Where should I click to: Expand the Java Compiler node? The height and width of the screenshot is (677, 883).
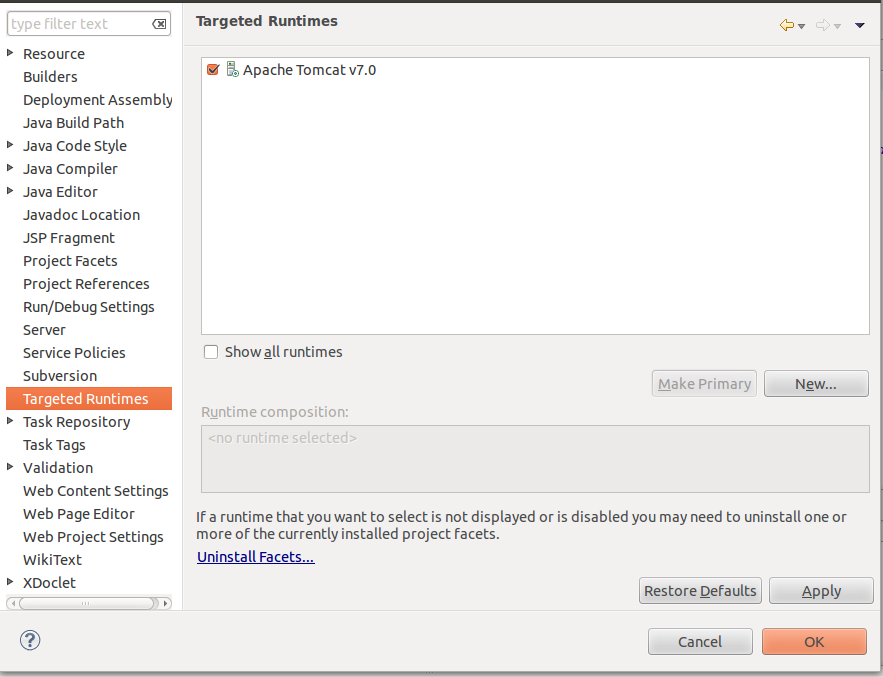pos(10,168)
